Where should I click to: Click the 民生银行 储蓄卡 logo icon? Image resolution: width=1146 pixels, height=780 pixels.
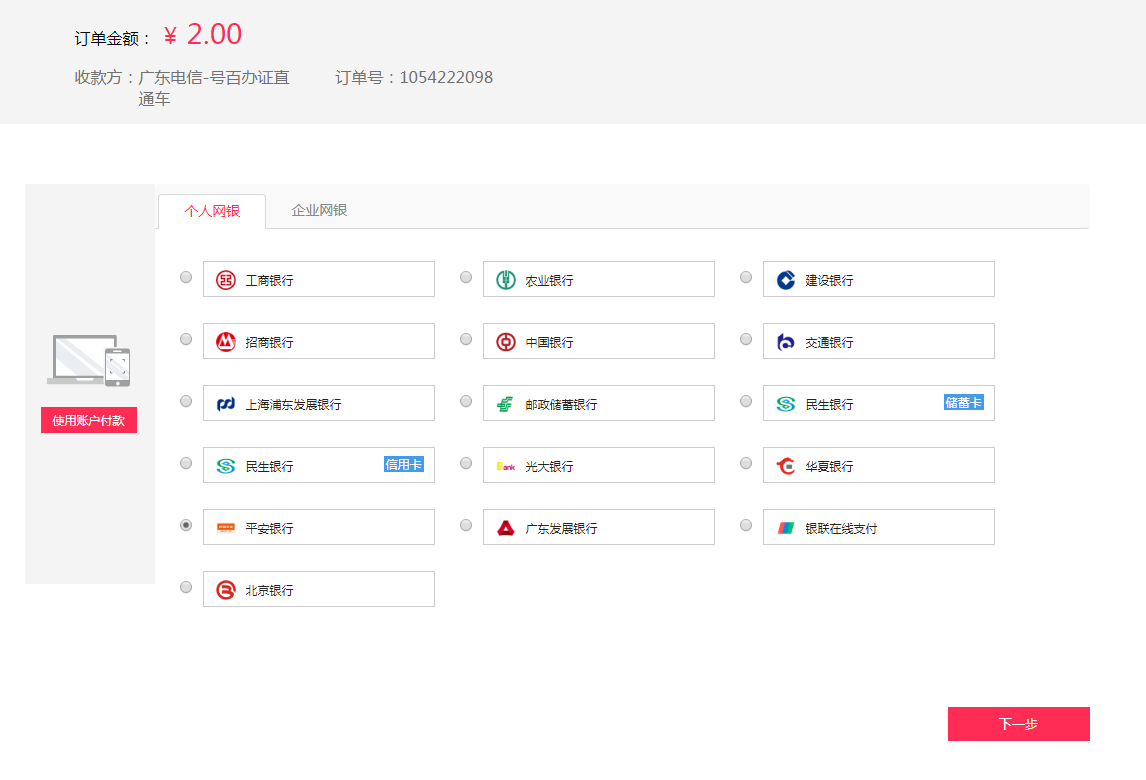point(786,404)
